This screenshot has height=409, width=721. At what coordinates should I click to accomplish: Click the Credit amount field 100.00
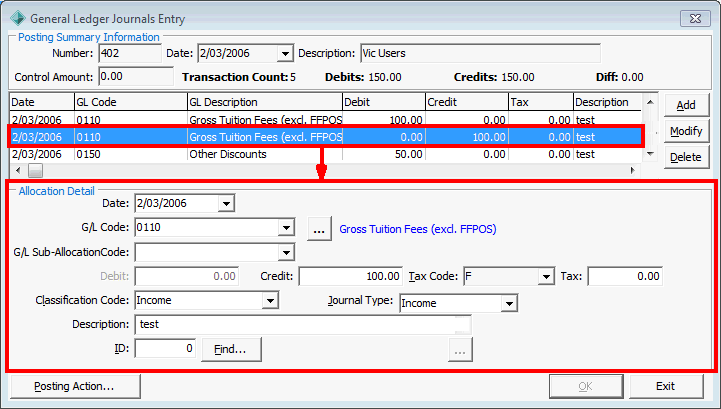coord(350,277)
